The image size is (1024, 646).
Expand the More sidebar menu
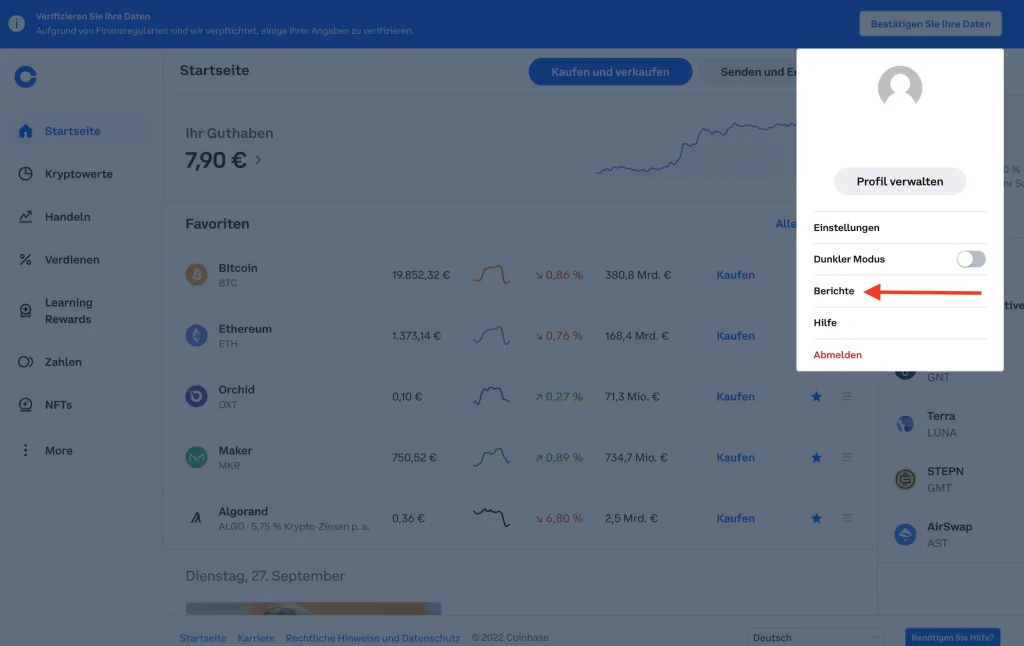click(x=58, y=451)
